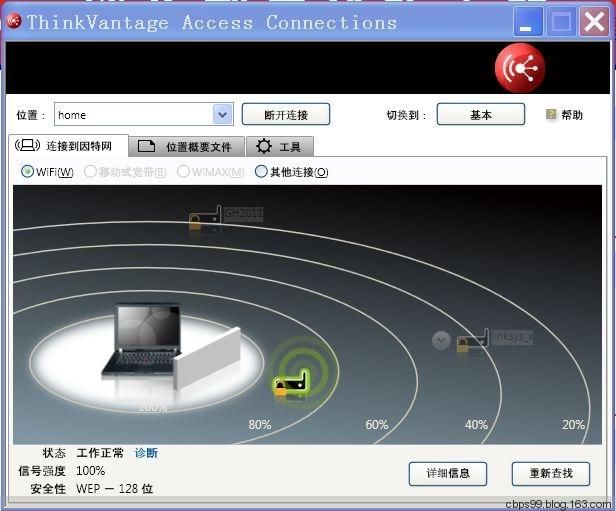Close the Access Connections window

[x=594, y=22]
